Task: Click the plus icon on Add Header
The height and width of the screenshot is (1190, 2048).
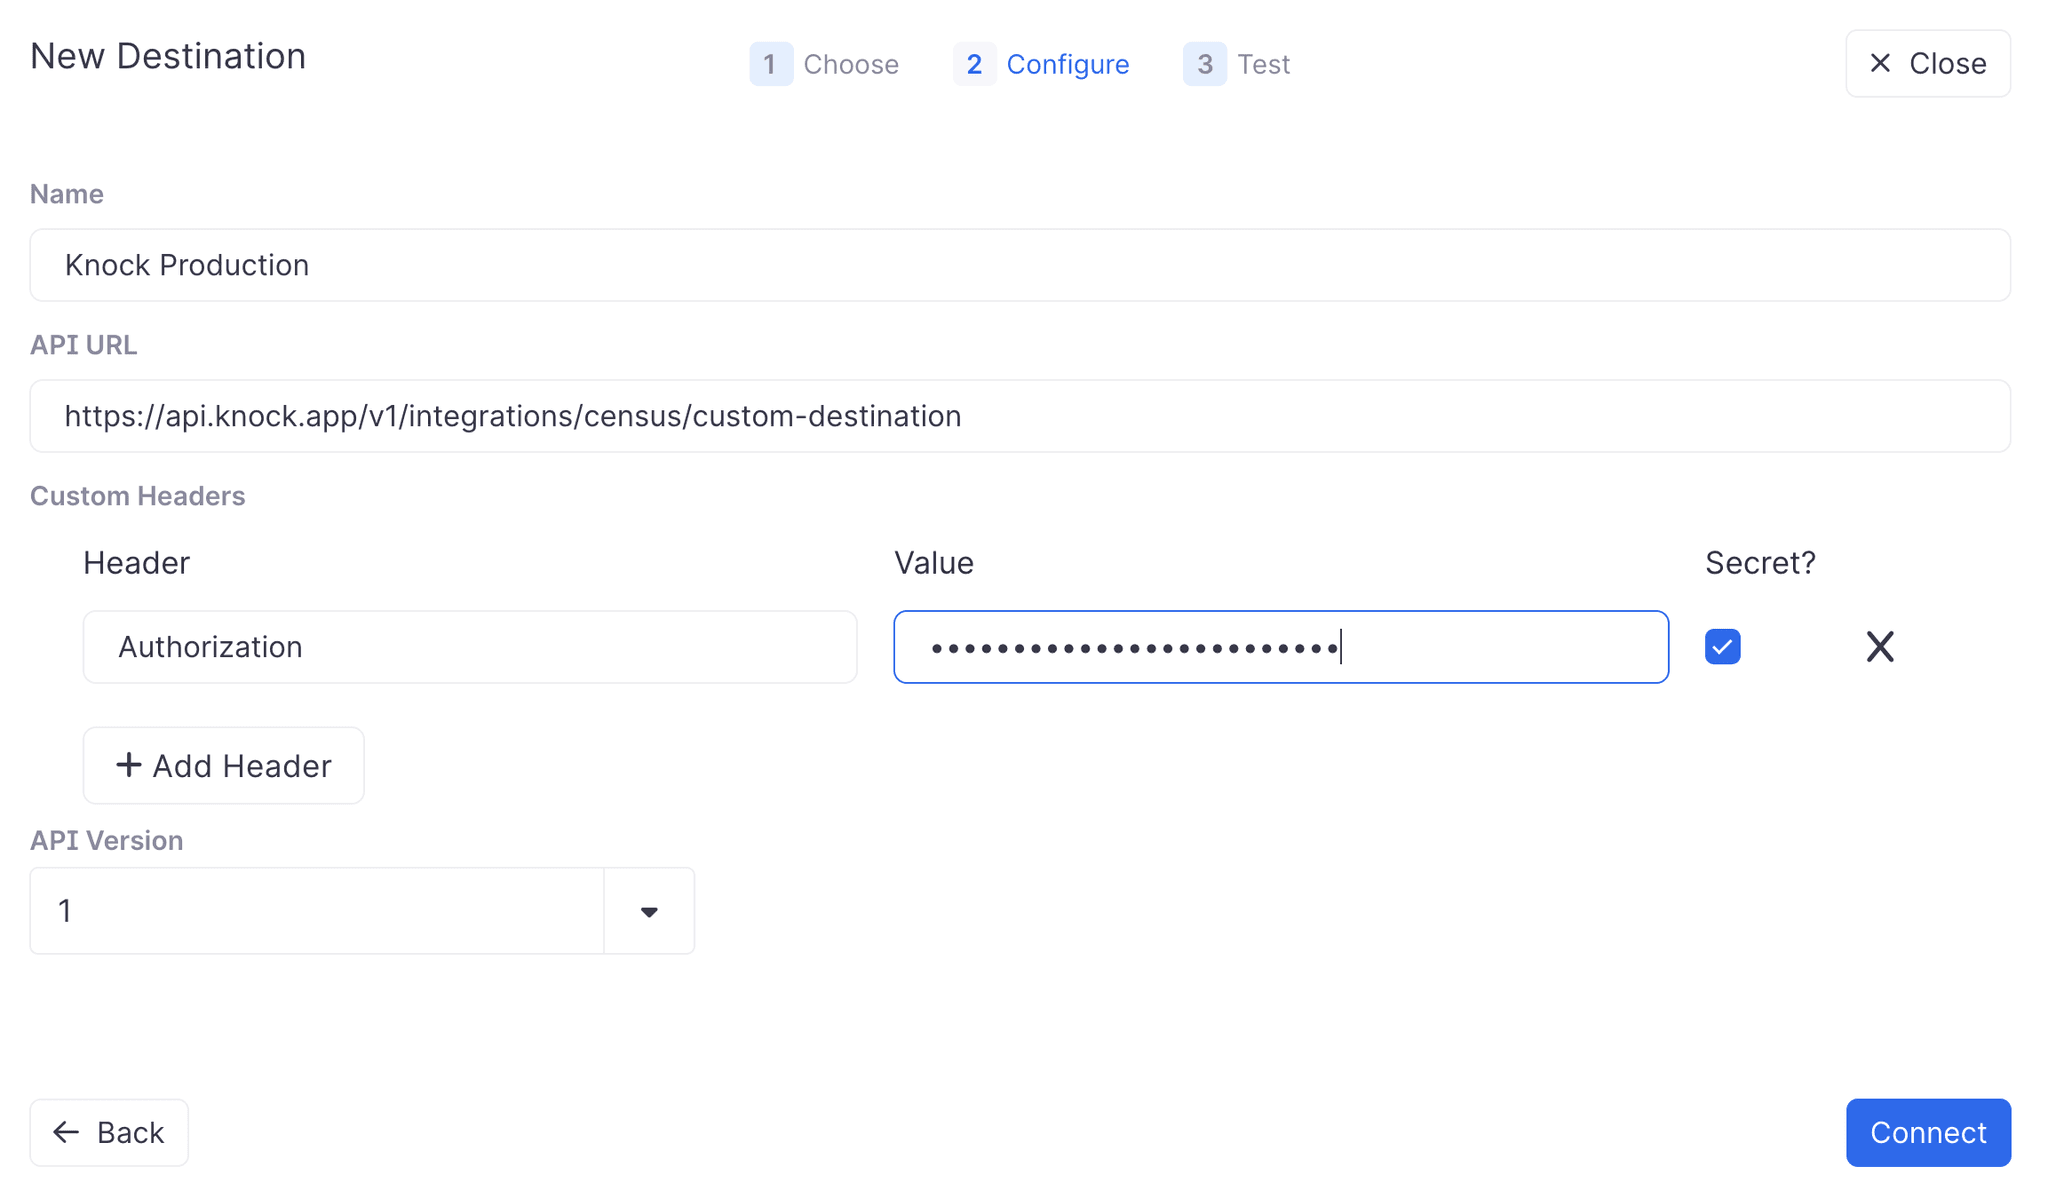Action: 129,765
